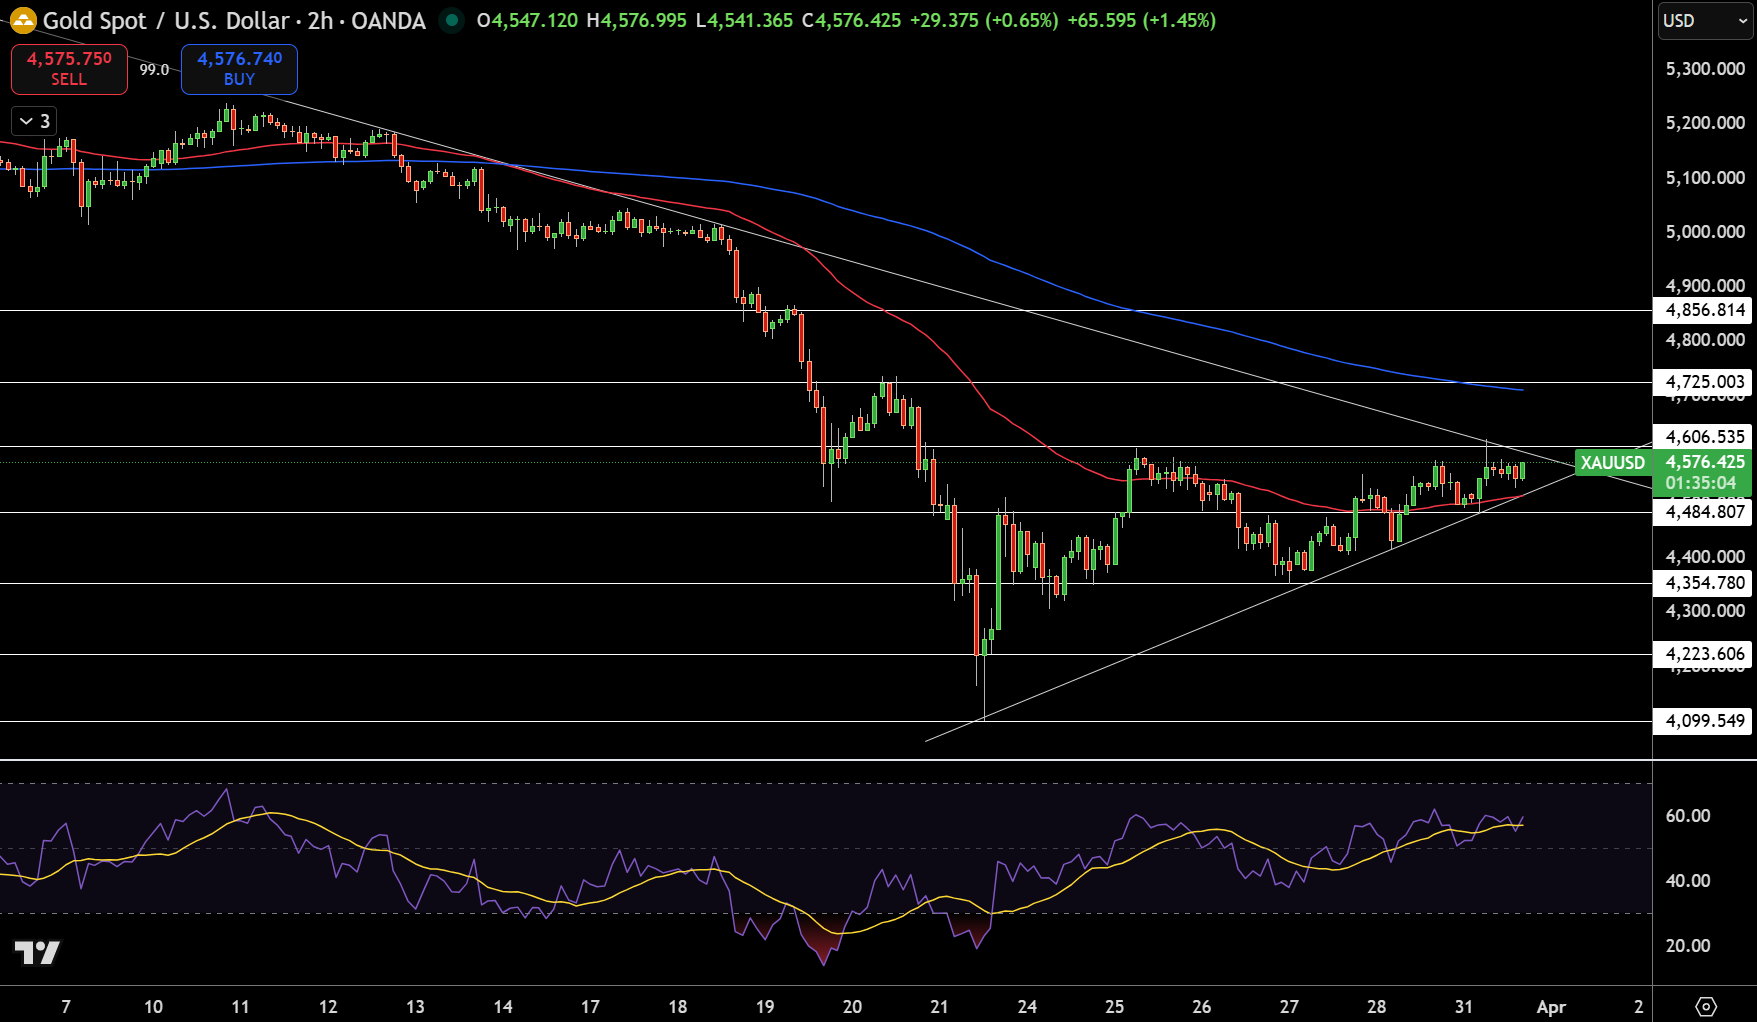Click date 24 on the time axis

click(x=1027, y=1007)
